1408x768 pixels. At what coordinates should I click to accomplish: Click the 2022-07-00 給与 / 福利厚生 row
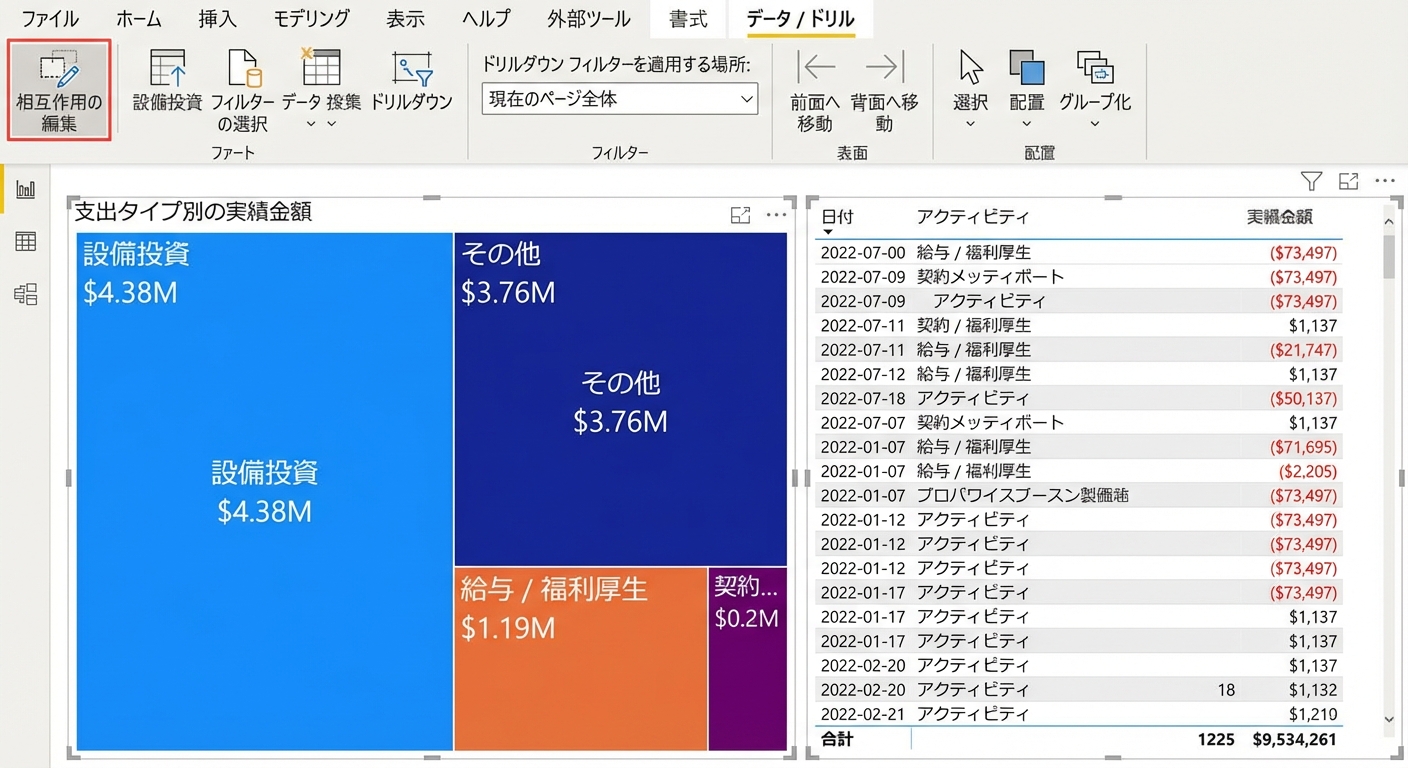[x=1078, y=252]
